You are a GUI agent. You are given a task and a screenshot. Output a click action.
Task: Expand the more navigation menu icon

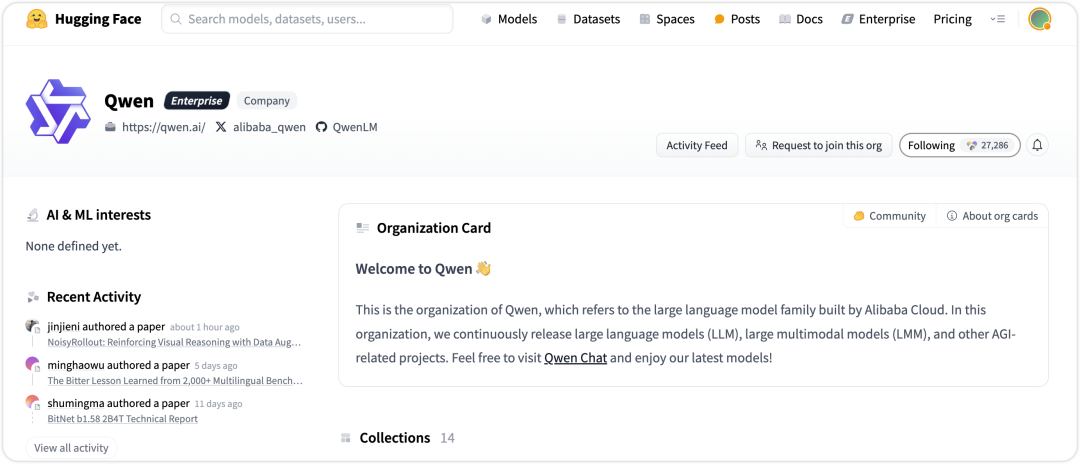997,19
